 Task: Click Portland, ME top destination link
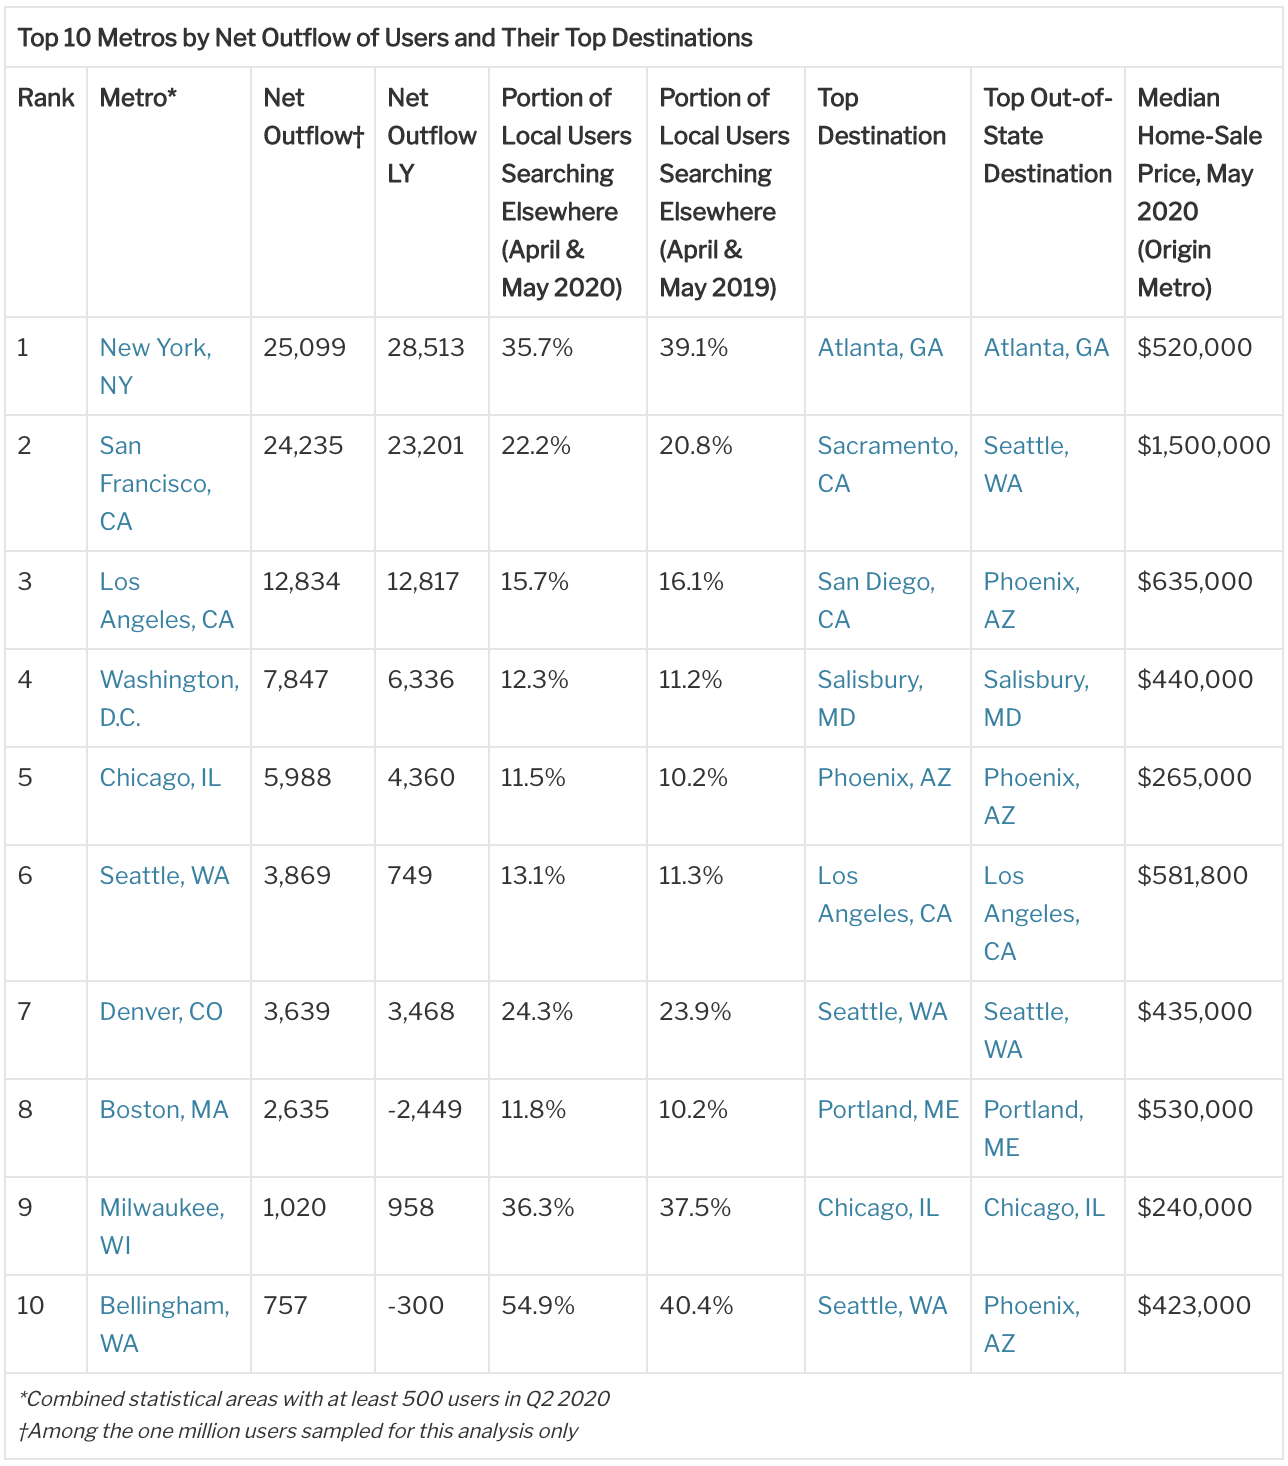pos(888,1109)
